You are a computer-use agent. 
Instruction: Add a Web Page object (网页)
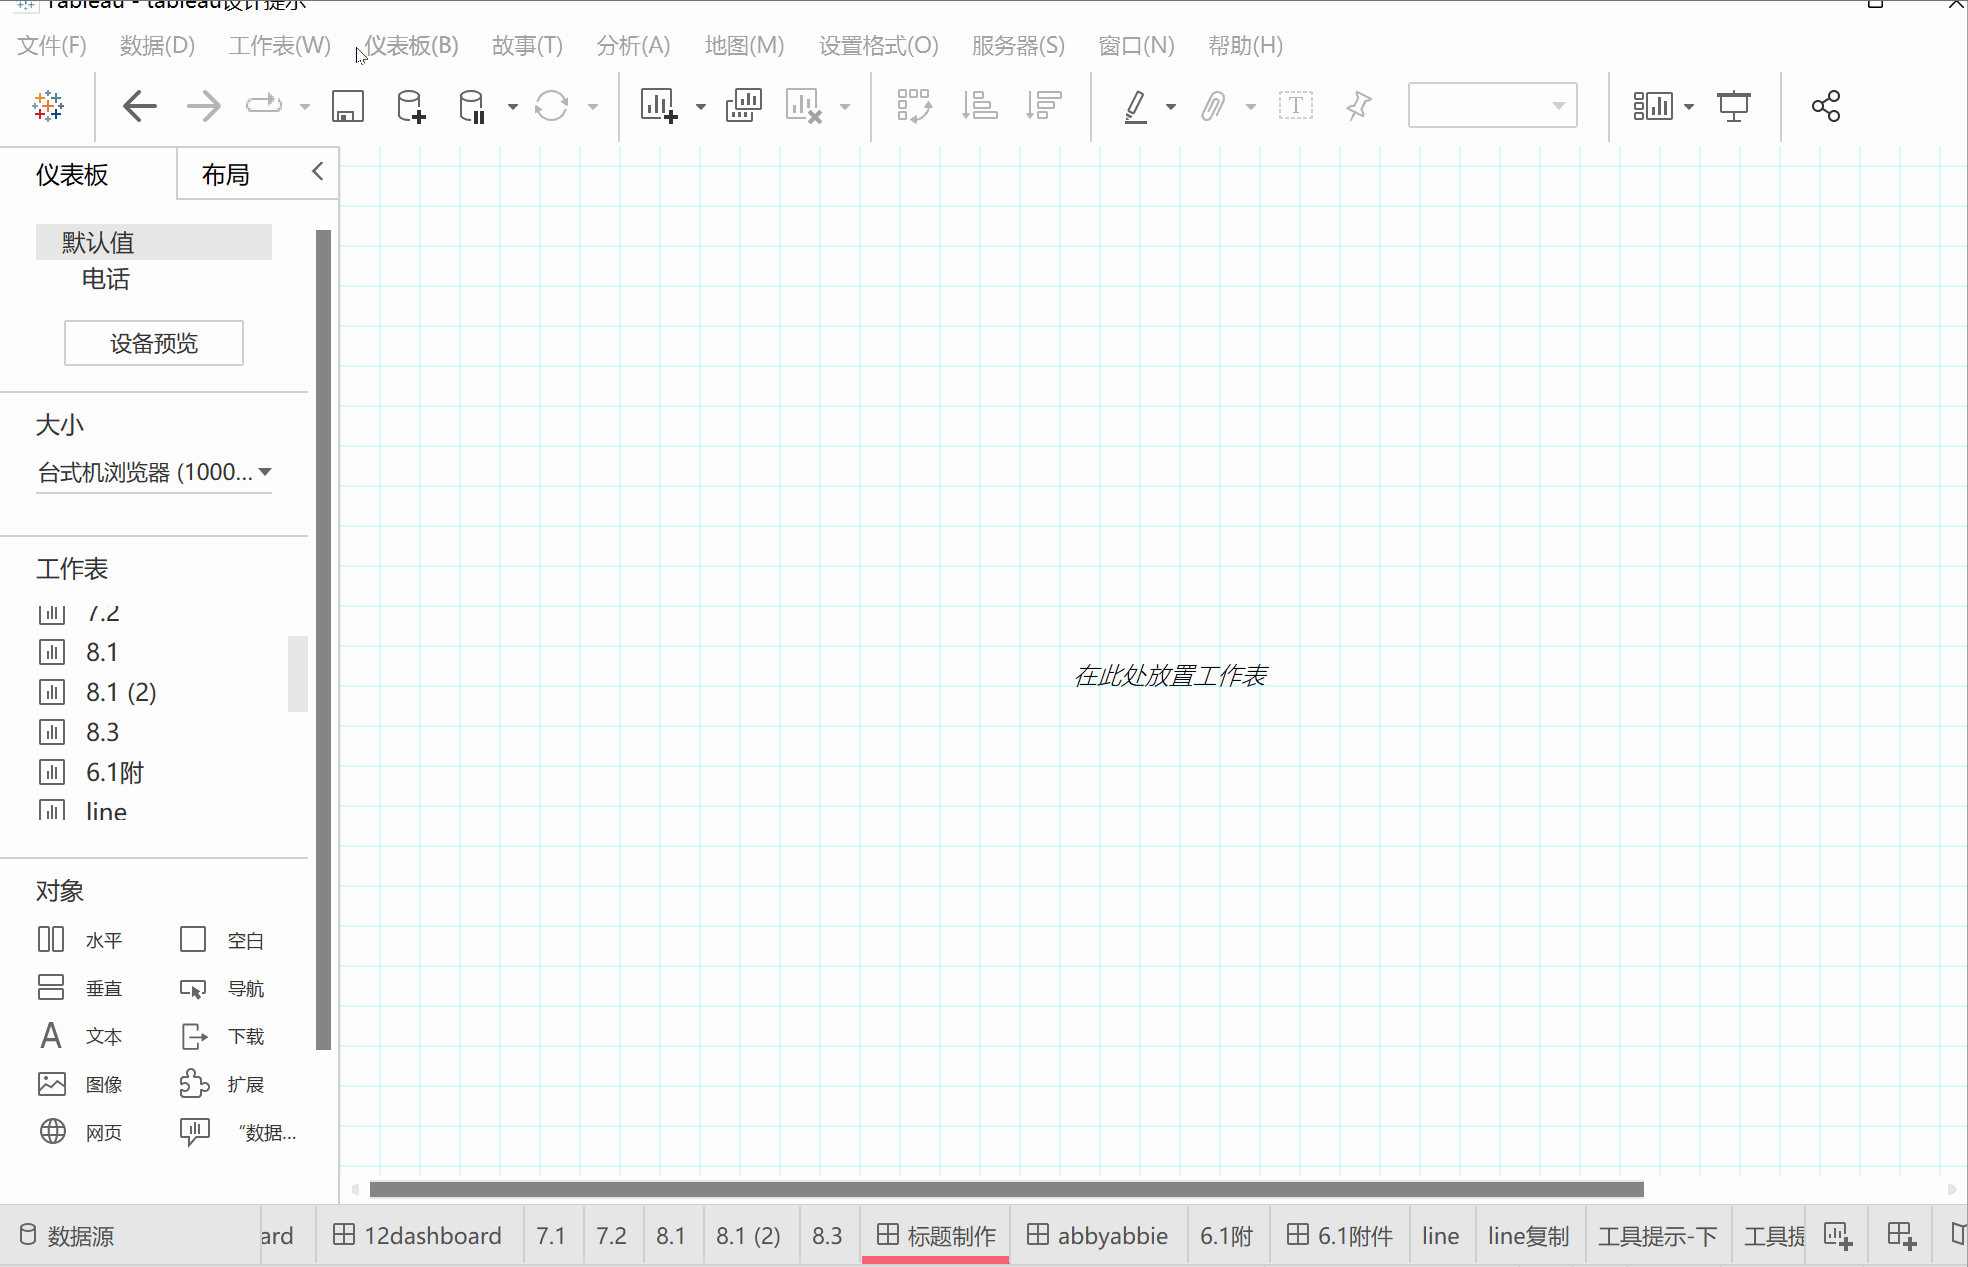82,1132
